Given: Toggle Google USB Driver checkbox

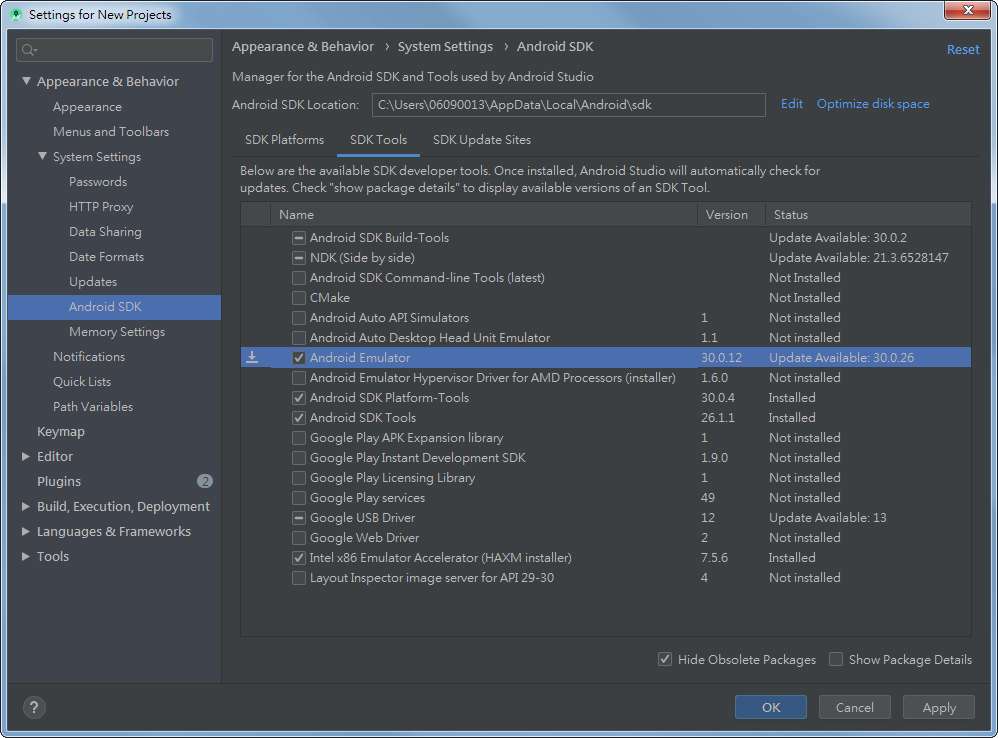Looking at the screenshot, I should click(299, 518).
